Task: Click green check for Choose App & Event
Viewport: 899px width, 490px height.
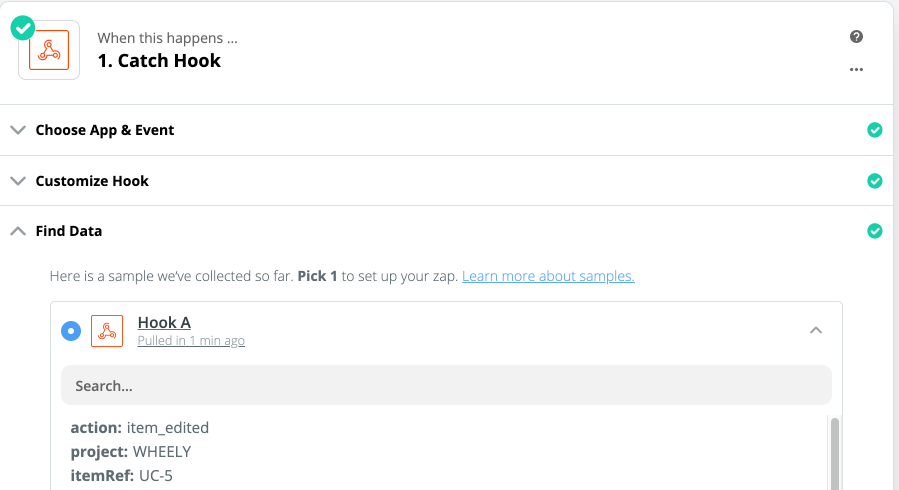Action: point(874,130)
